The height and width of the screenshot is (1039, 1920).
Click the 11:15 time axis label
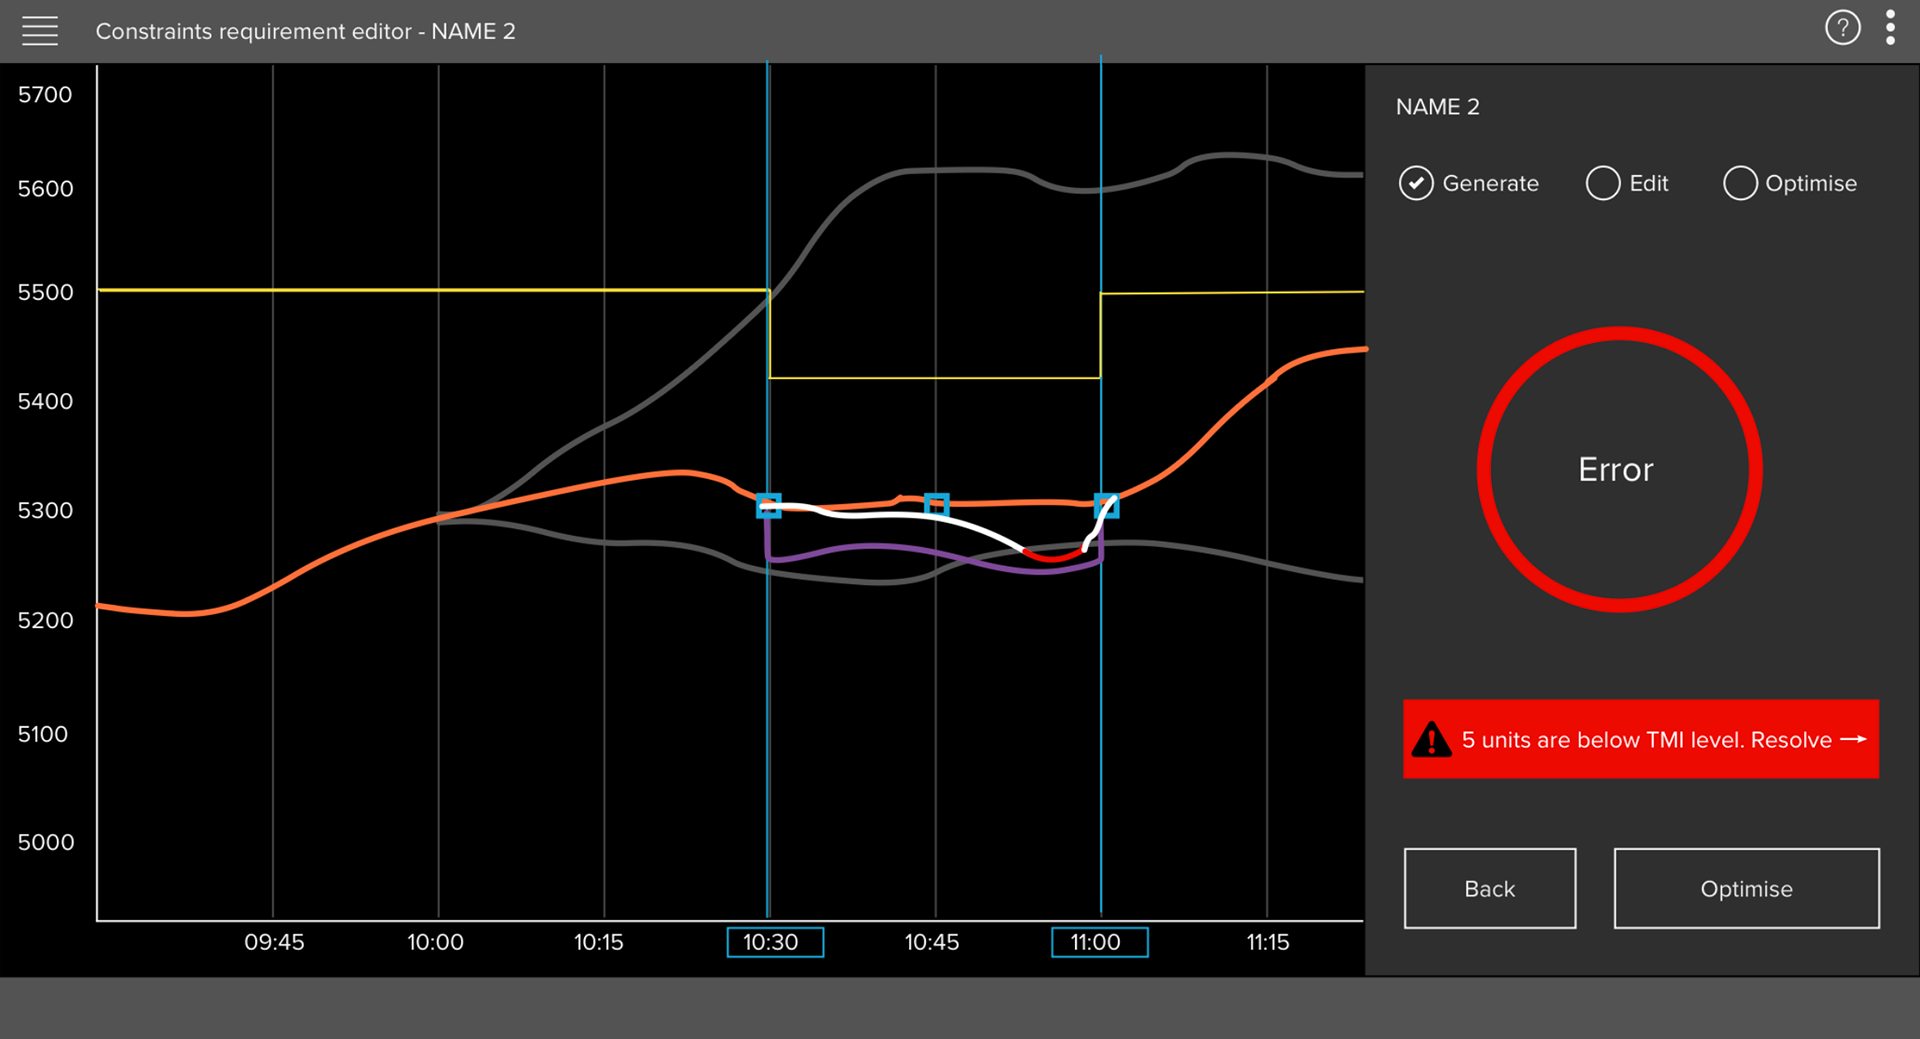pos(1267,942)
